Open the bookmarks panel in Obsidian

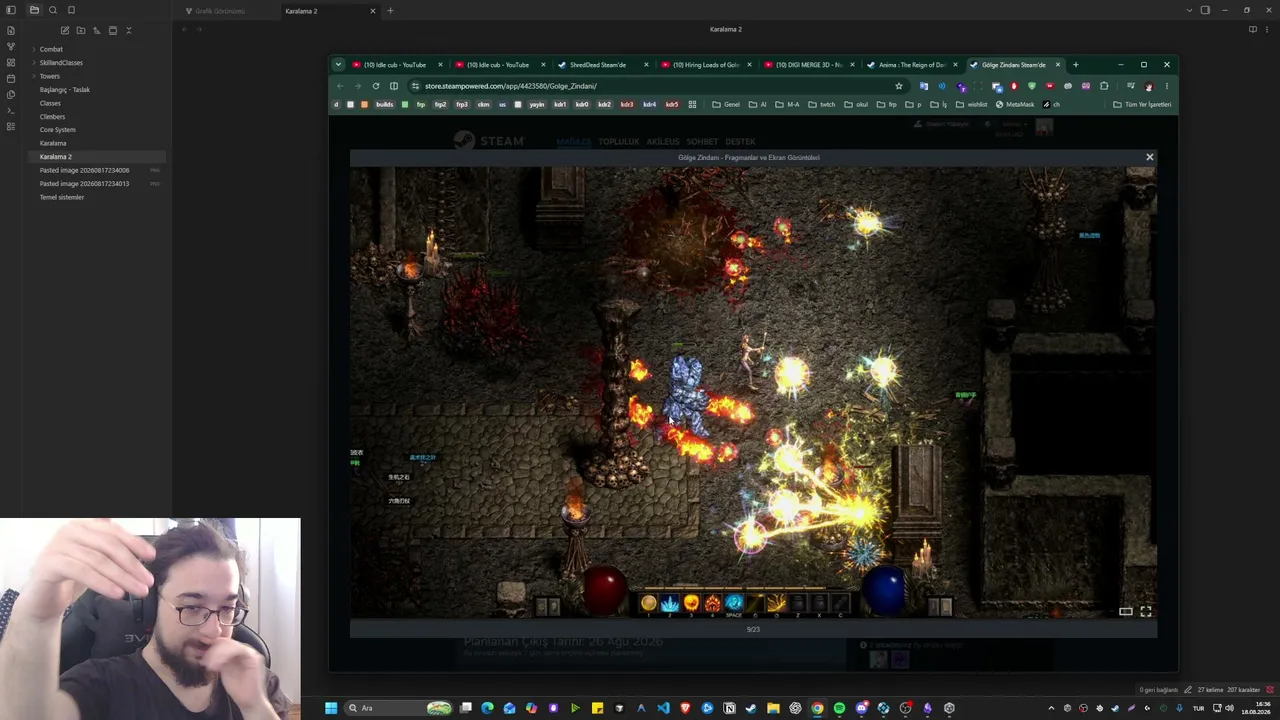[x=72, y=10]
